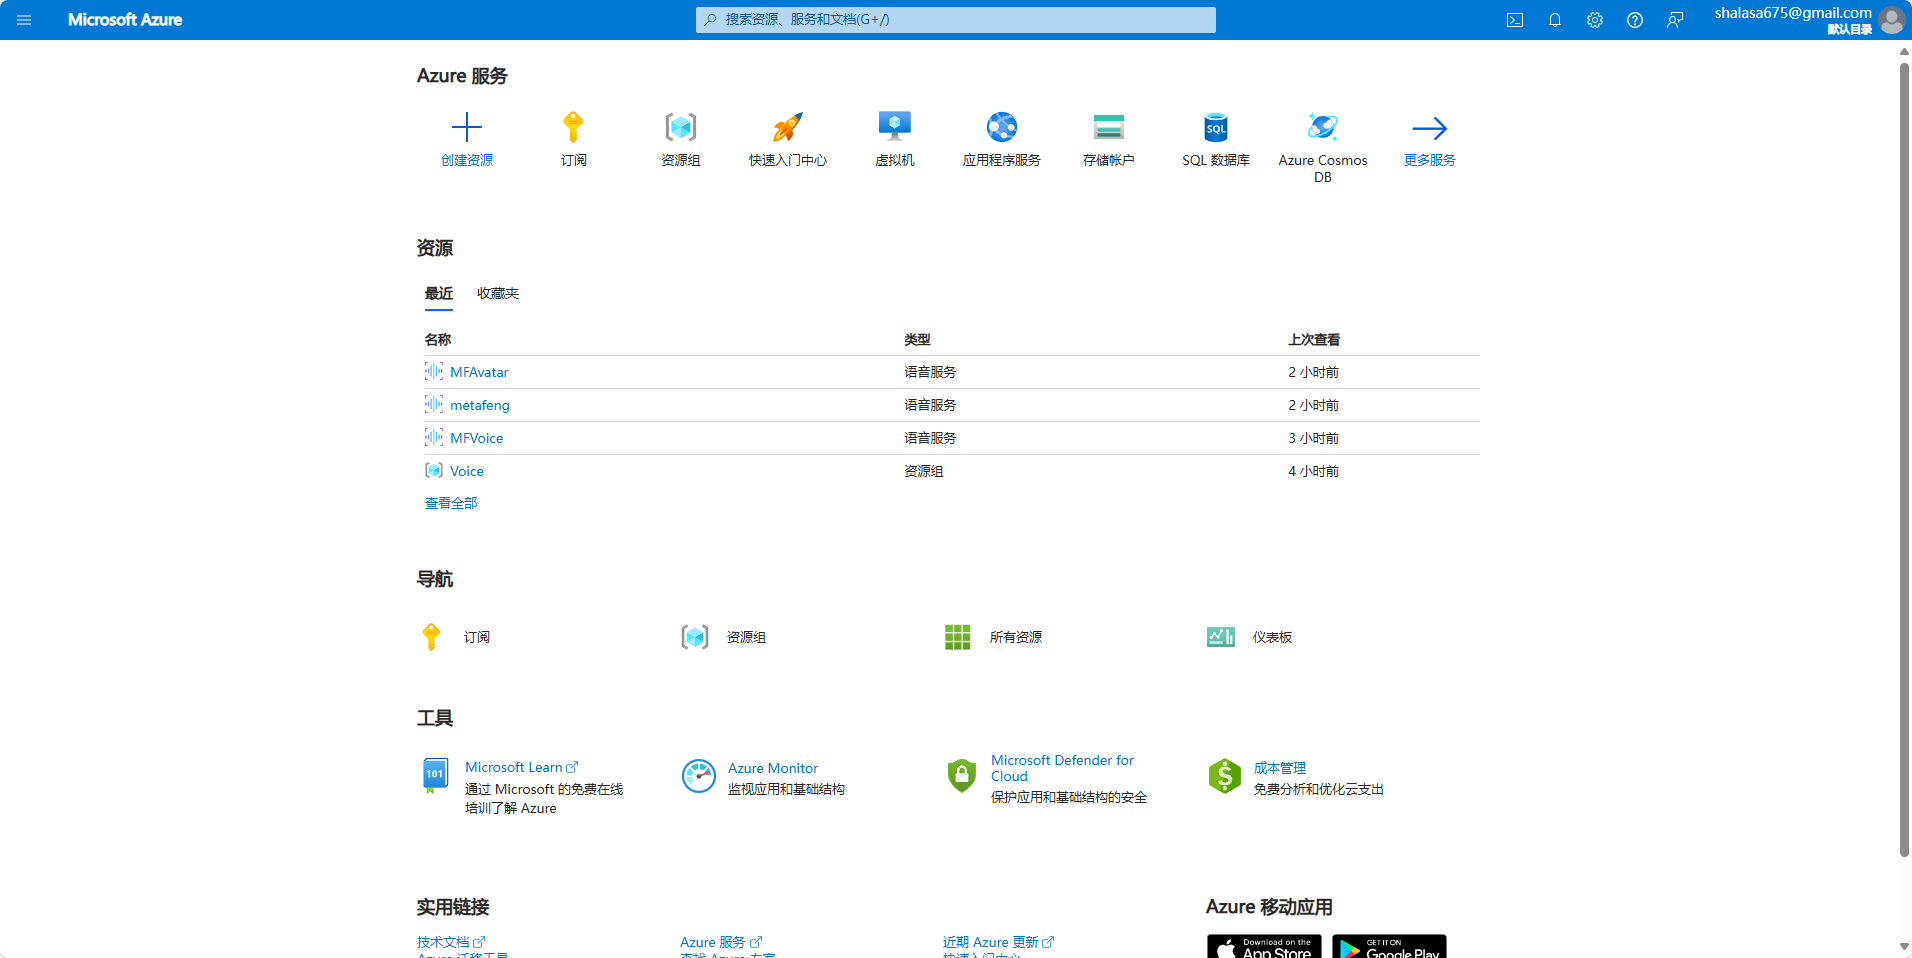Click the speech icon beside metafeng
This screenshot has height=958, width=1912.
tap(434, 405)
